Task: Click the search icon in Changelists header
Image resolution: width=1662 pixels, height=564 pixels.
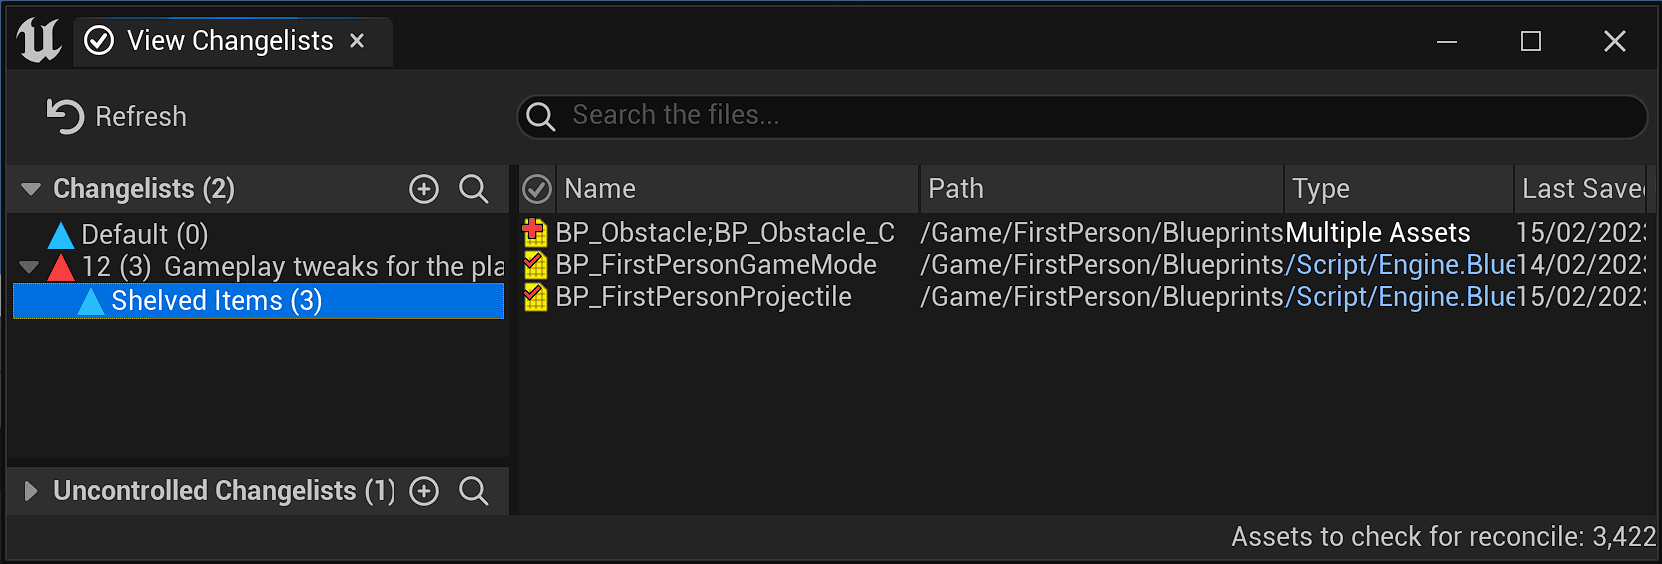Action: (x=473, y=189)
